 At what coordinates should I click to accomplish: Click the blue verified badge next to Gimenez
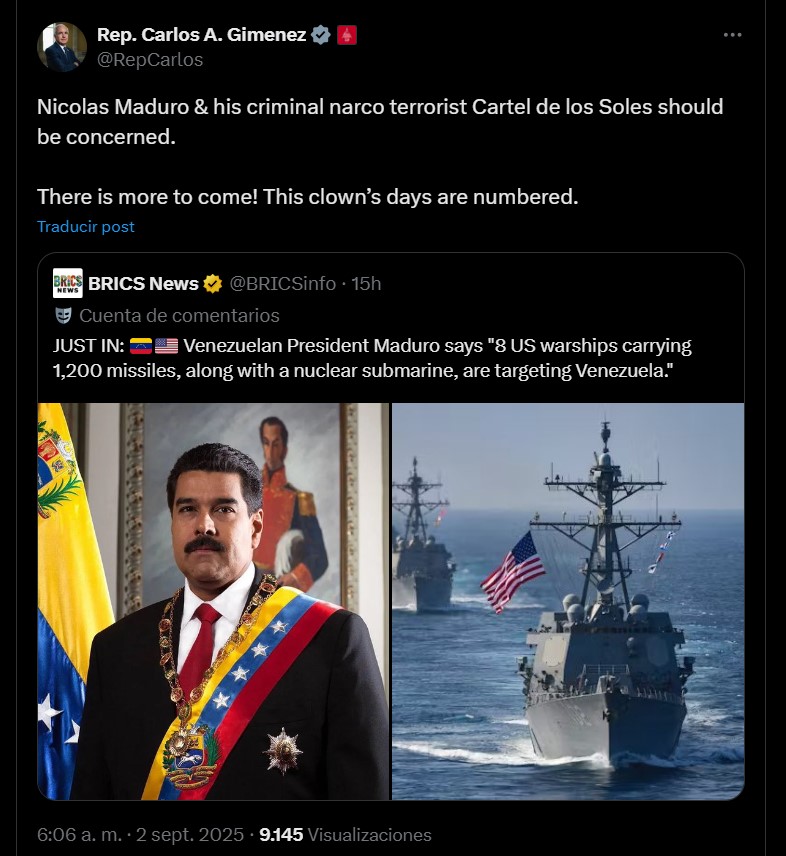(321, 35)
